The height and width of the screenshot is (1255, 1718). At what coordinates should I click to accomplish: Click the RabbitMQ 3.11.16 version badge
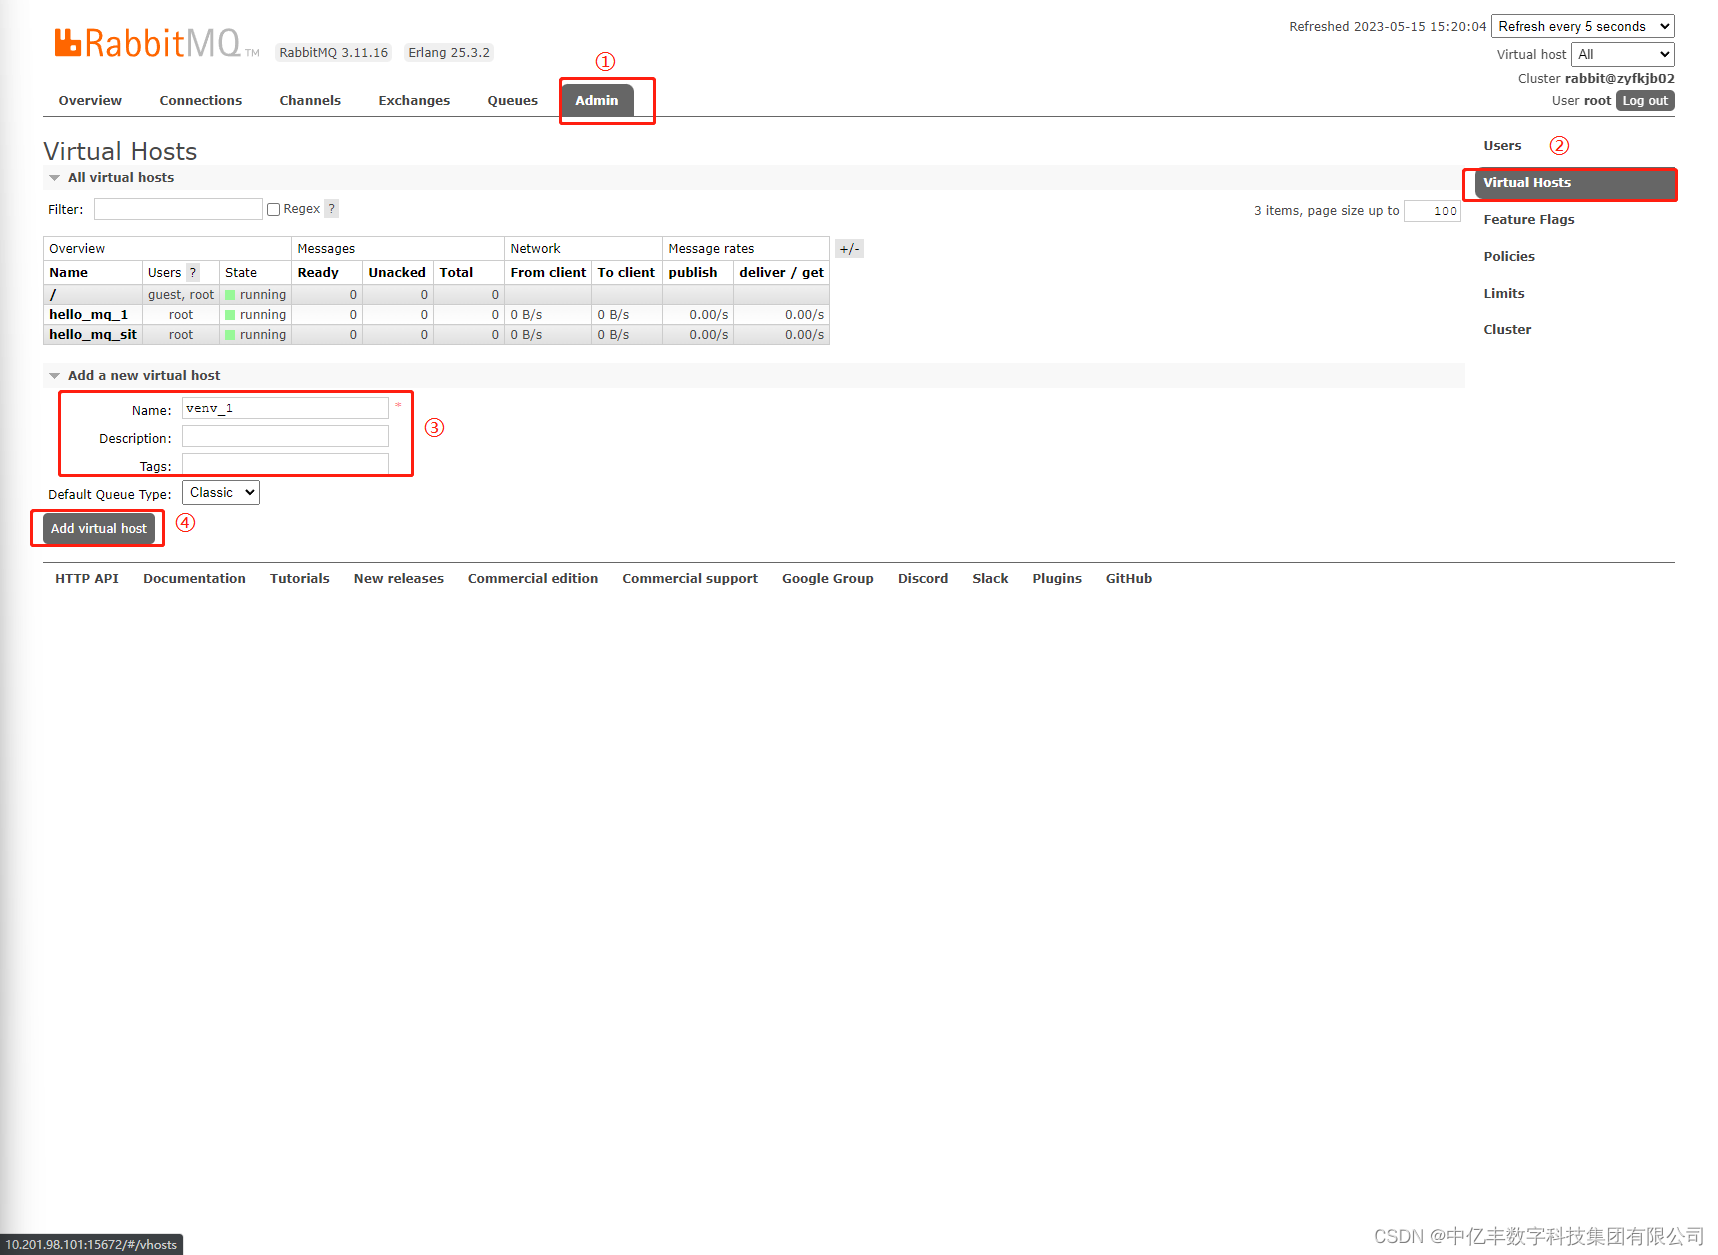coord(333,53)
